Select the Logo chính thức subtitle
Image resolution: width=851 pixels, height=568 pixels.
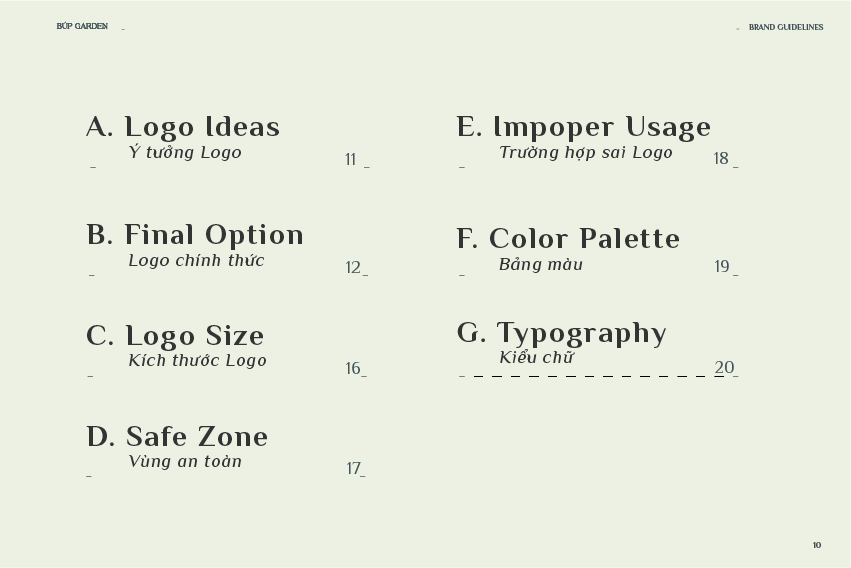196,260
